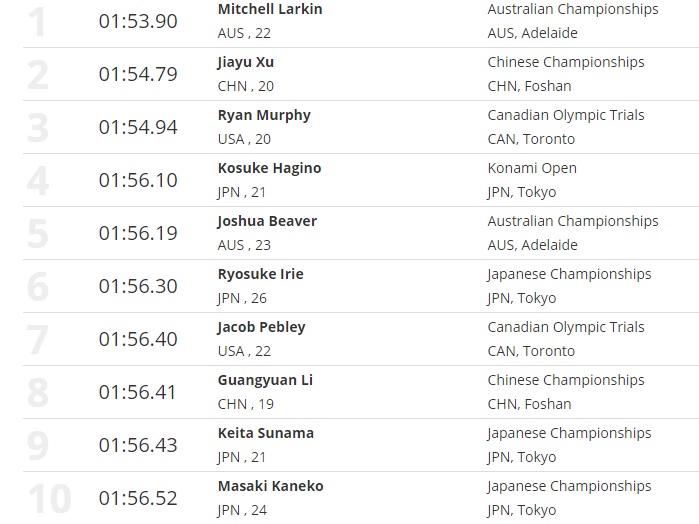
Task: Click on Joshua Beaver's name
Action: [267, 221]
